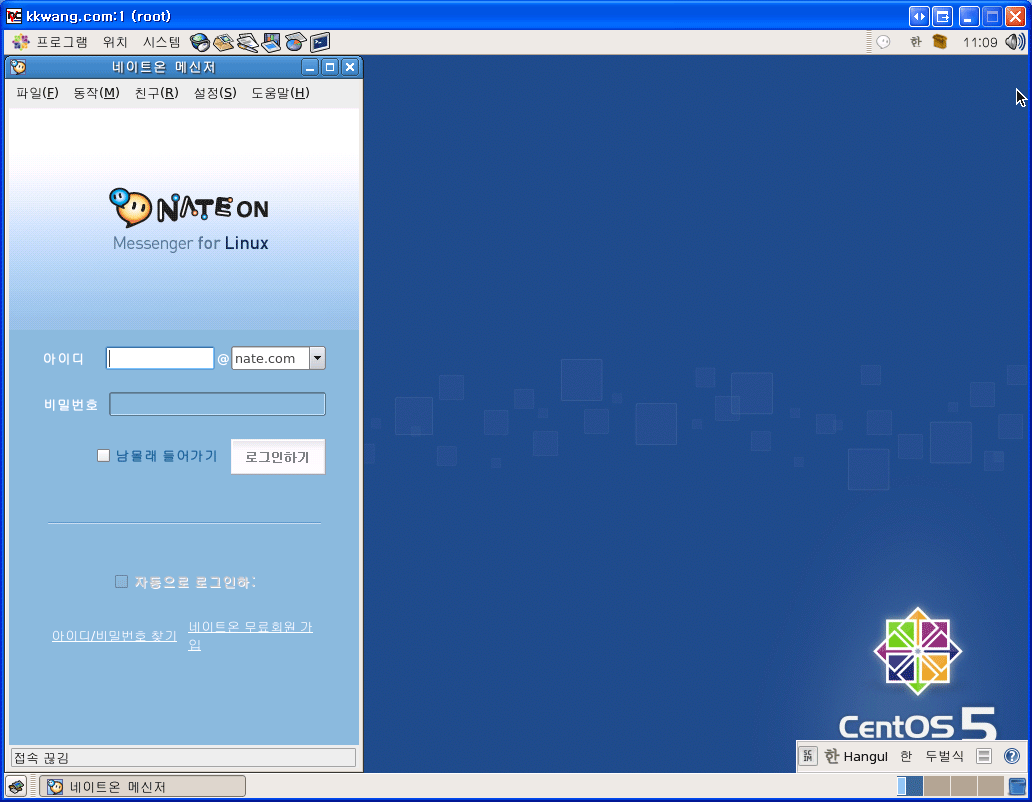Click the left-right arrows button in kkwang.com title bar
Image resolution: width=1032 pixels, height=802 pixels.
(919, 16)
